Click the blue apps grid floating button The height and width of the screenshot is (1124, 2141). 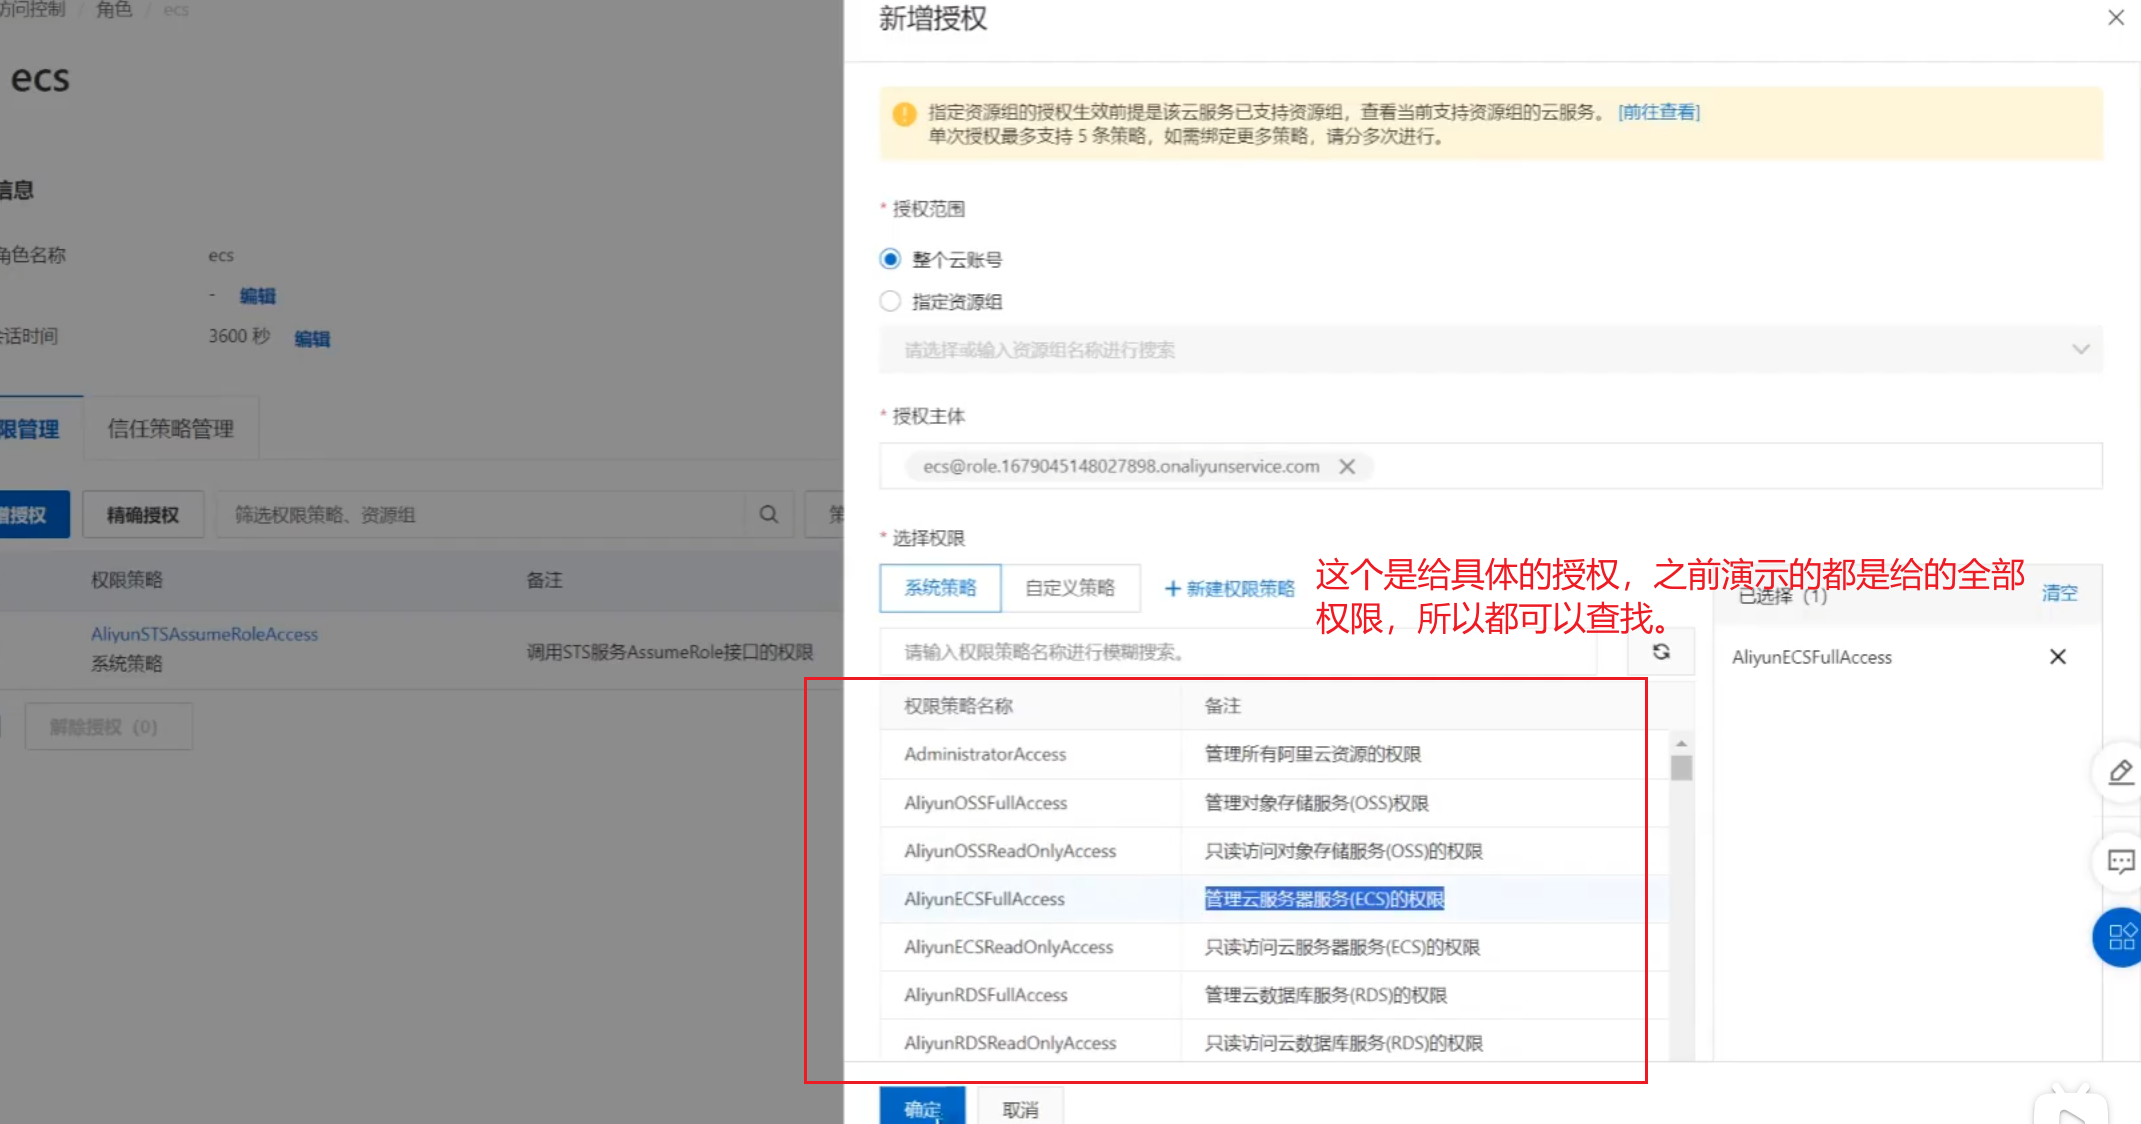(2120, 937)
